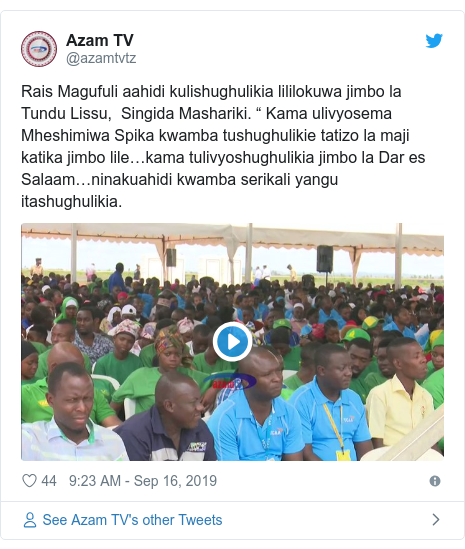
Task: Click the "itashughulikia." last line of the tweet
Action: (71, 202)
